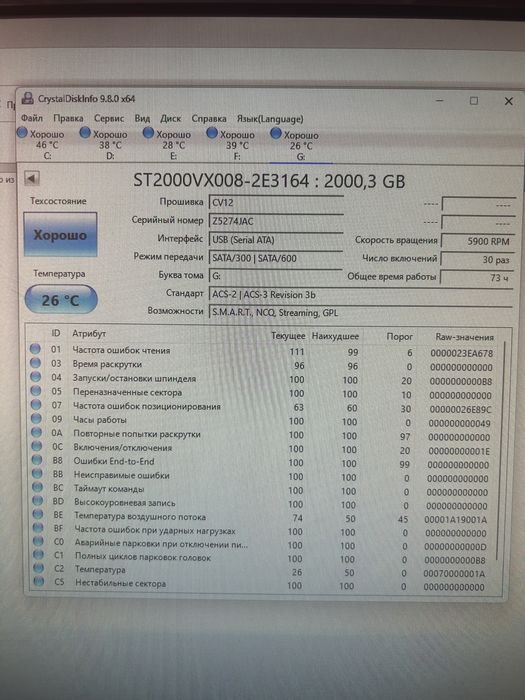Image resolution: width=525 pixels, height=700 pixels.
Task: Click the status dot of attribute BD
Action: pyautogui.click(x=38, y=501)
